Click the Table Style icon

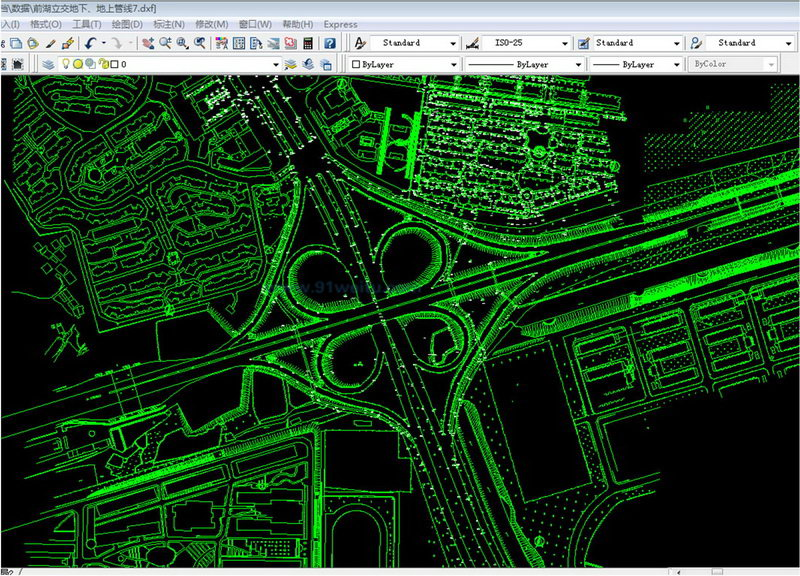[583, 44]
